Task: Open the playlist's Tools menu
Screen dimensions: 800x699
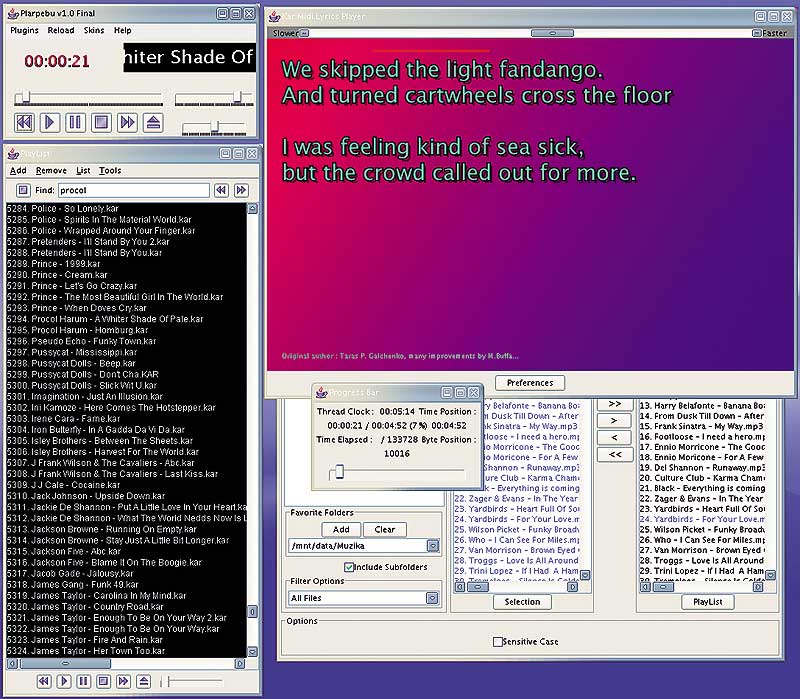Action: (110, 170)
